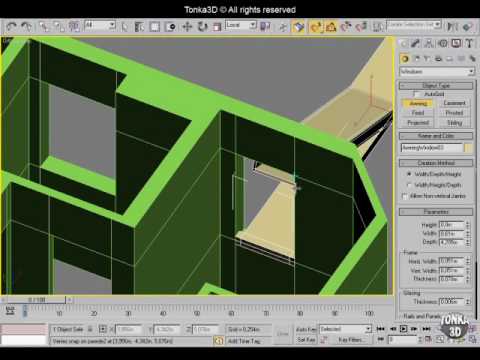480x360 pixels.
Task: Select the Select and Link tool
Action: (44, 27)
